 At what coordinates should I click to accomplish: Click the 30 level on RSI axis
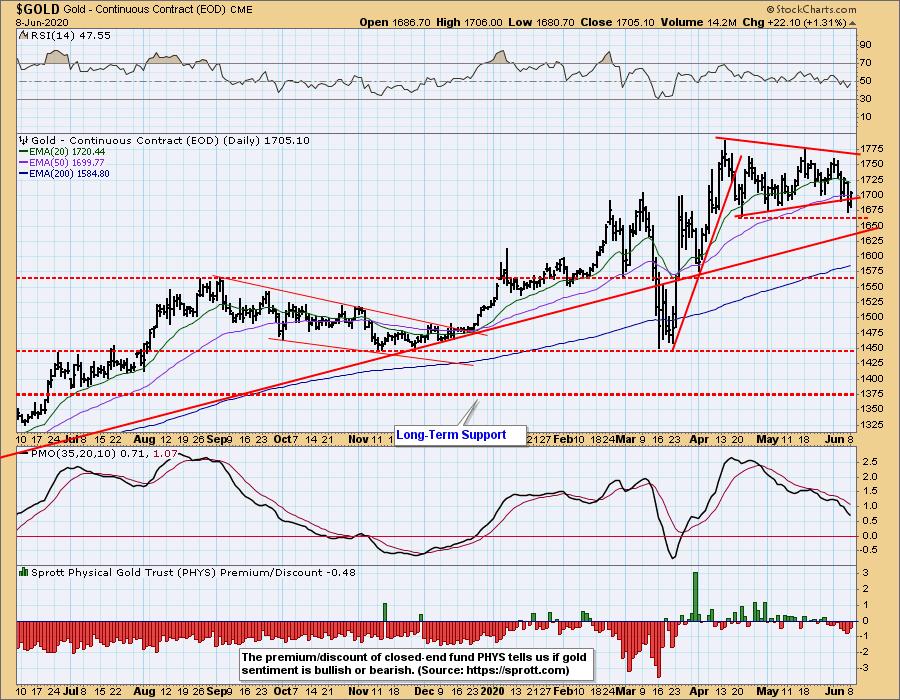(865, 99)
